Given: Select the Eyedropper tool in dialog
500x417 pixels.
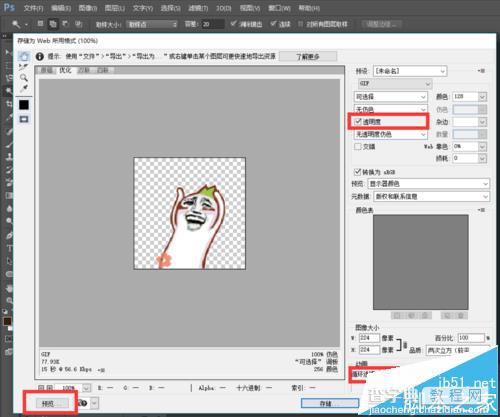Looking at the screenshot, I should (23, 88).
